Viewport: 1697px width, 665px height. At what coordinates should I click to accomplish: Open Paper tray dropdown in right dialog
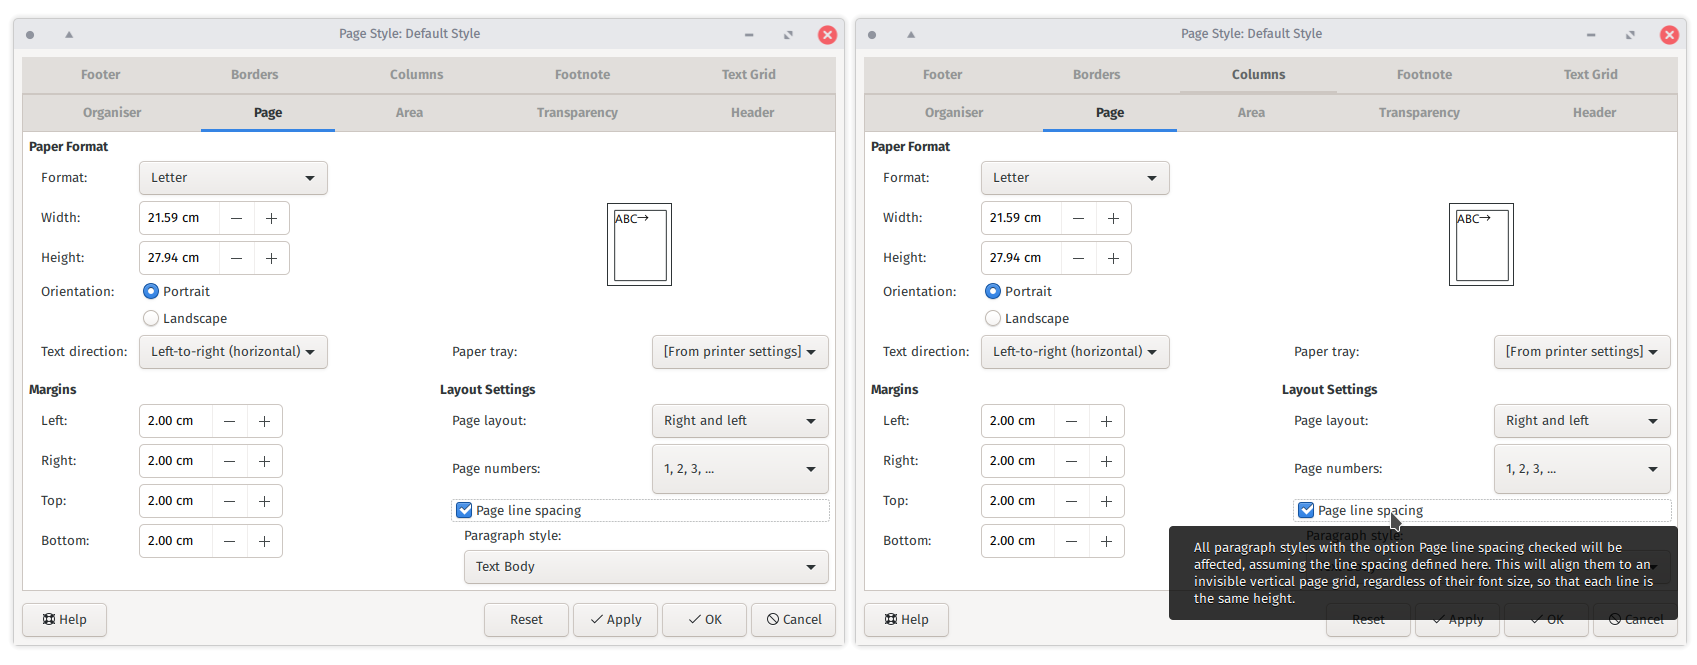click(1581, 352)
